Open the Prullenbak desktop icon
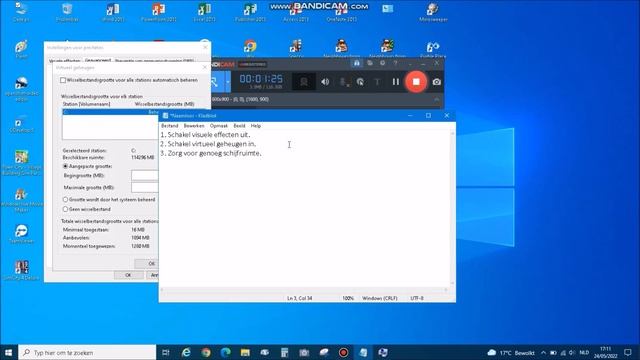Screen dimensions: 640x360 [67, 12]
